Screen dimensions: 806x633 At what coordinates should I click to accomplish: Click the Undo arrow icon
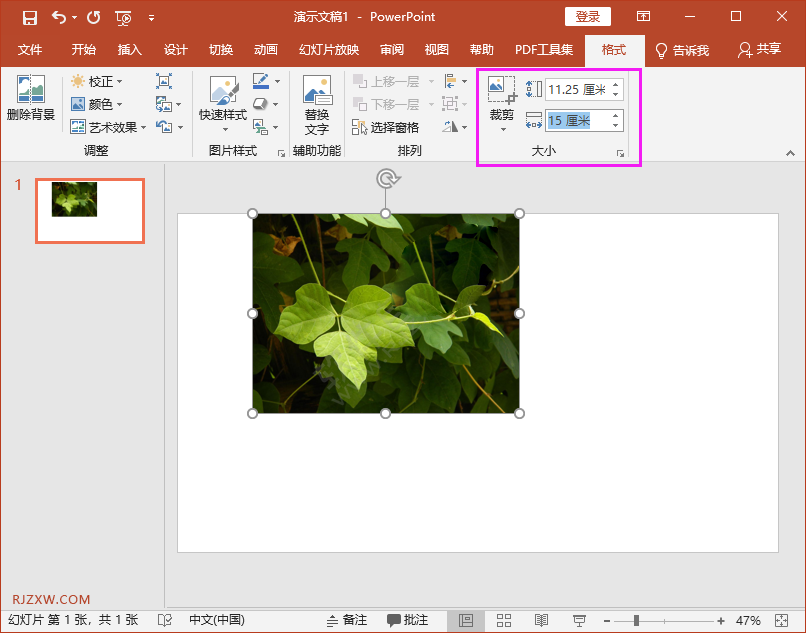(59, 17)
